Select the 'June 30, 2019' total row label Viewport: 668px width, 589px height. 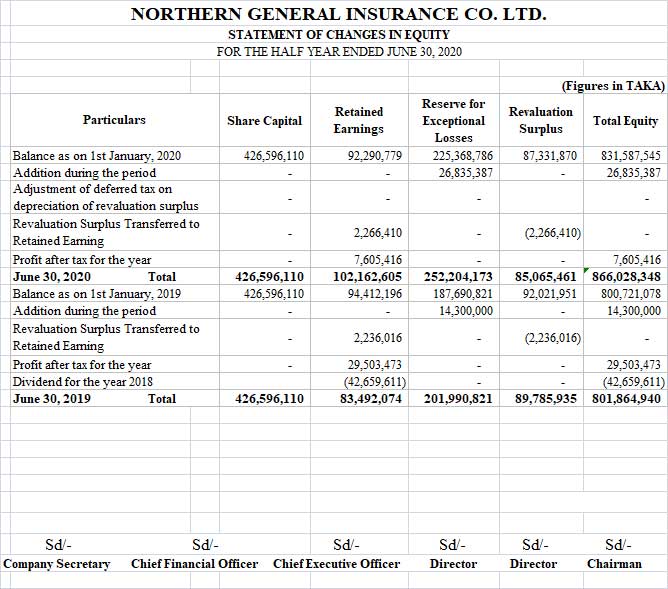[x=52, y=399]
